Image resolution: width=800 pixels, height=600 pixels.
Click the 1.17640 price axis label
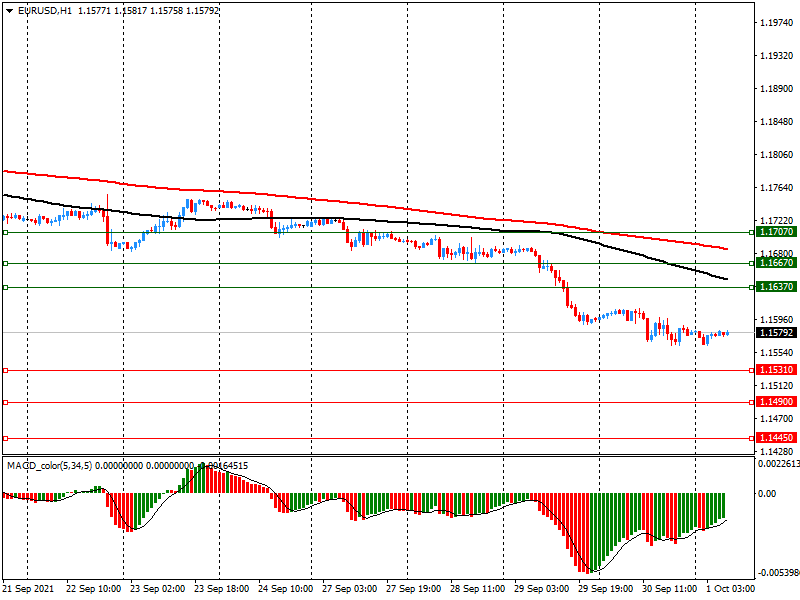[x=777, y=188]
